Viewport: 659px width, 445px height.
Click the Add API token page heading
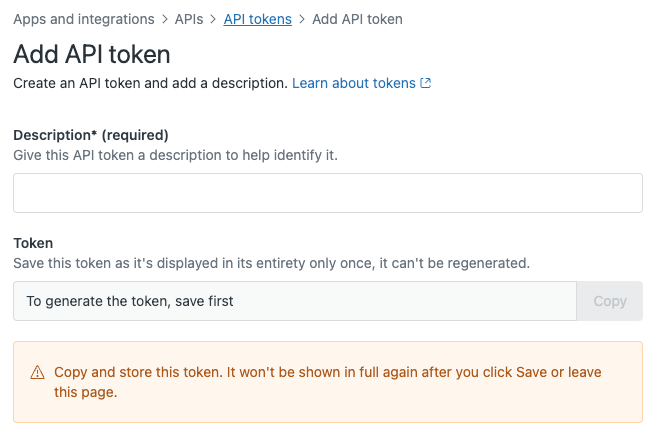pyautogui.click(x=92, y=54)
